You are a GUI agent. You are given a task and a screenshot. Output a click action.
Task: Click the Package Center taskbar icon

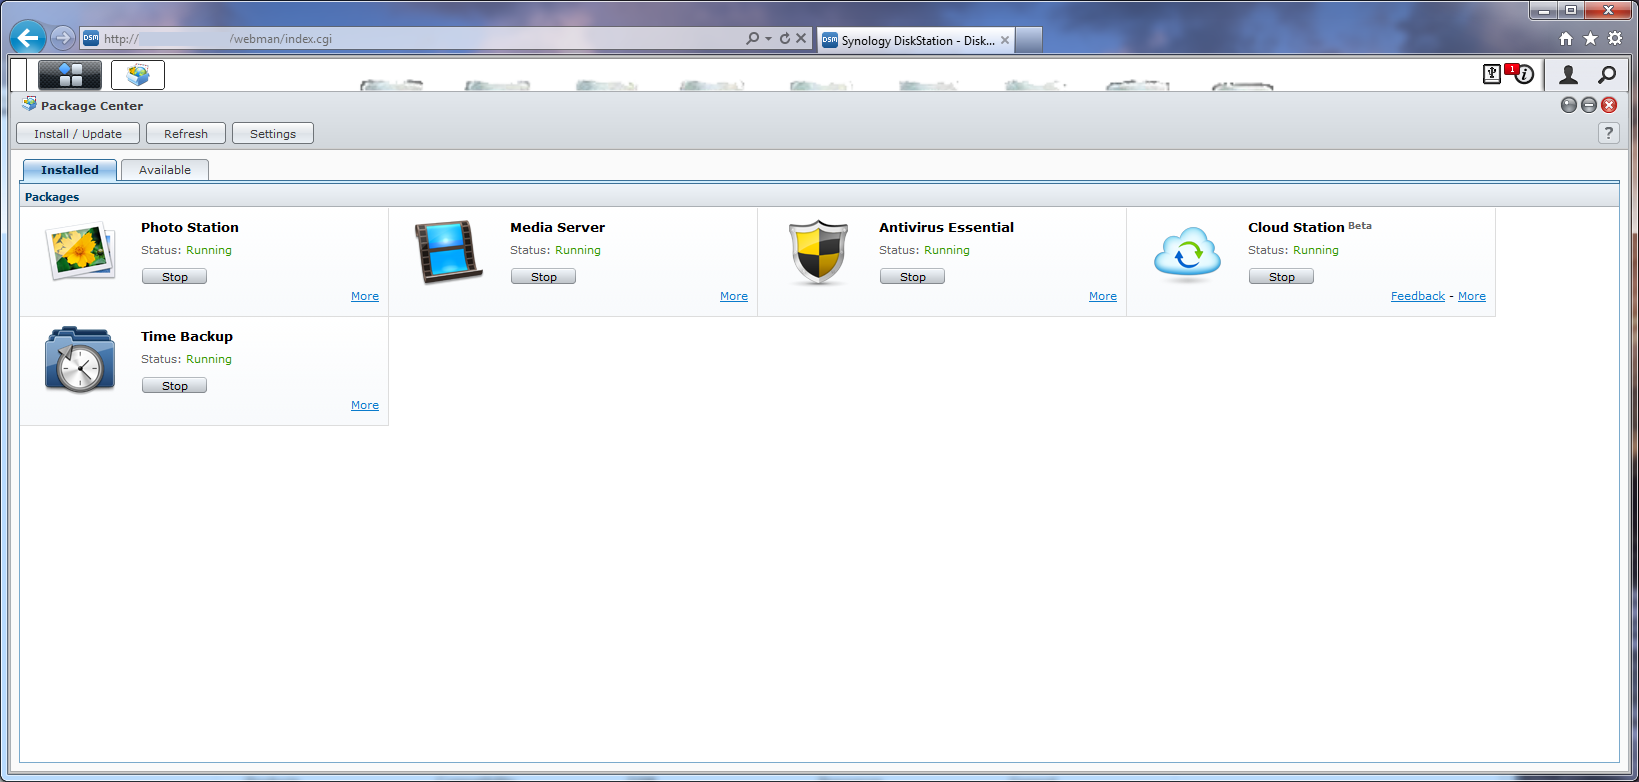click(x=138, y=75)
